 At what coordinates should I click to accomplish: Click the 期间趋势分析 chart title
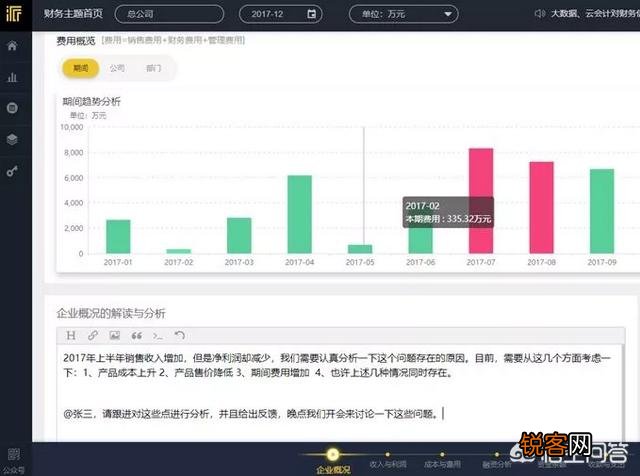coord(91,102)
